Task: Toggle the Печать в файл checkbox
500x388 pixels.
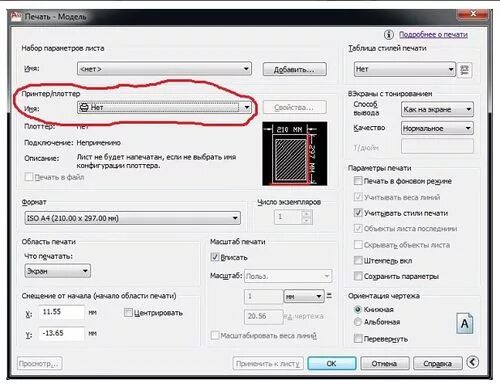Action: [29, 177]
